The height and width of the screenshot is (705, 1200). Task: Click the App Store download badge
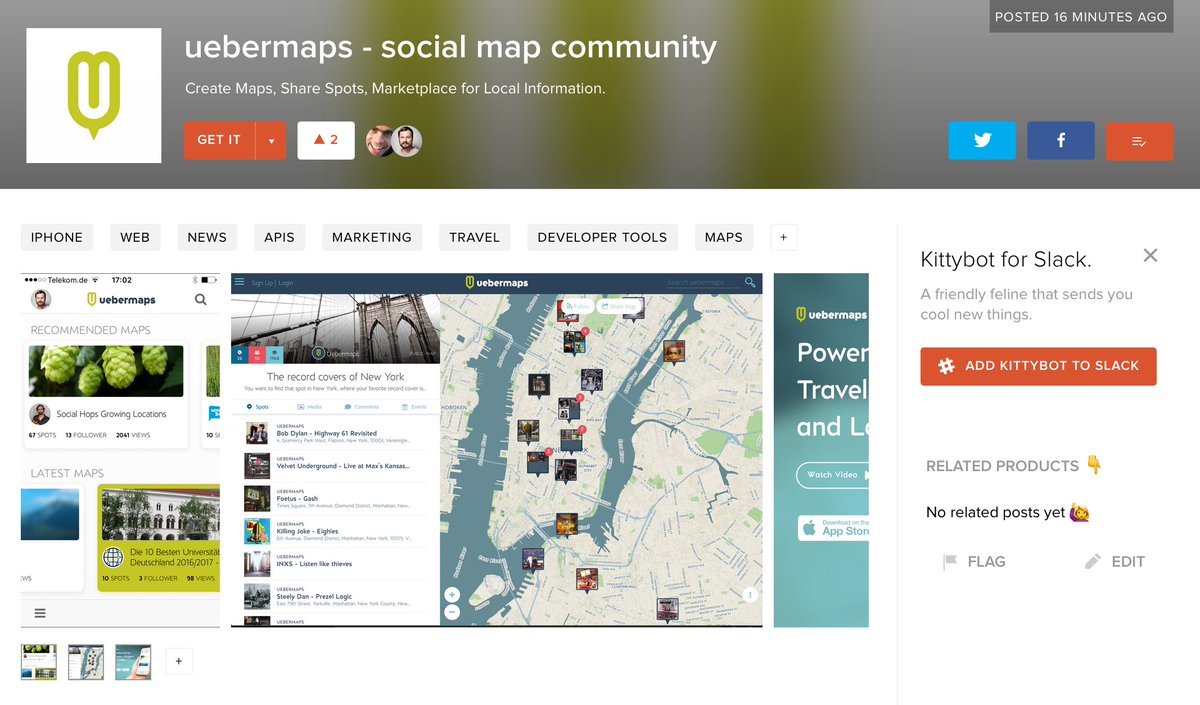[834, 527]
